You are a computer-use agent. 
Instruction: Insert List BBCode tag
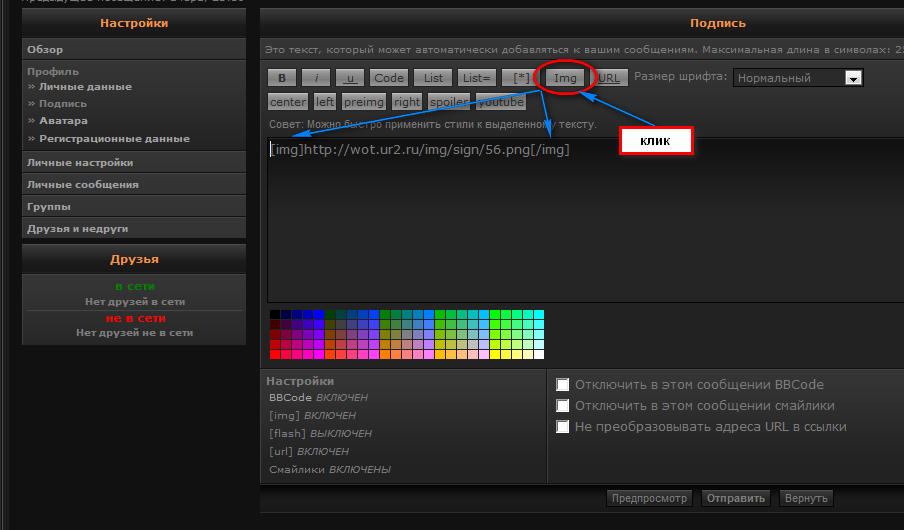[433, 78]
